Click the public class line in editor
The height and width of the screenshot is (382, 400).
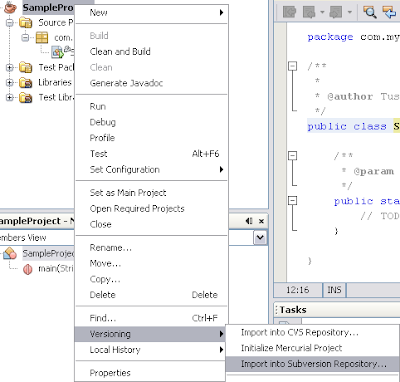(353, 126)
